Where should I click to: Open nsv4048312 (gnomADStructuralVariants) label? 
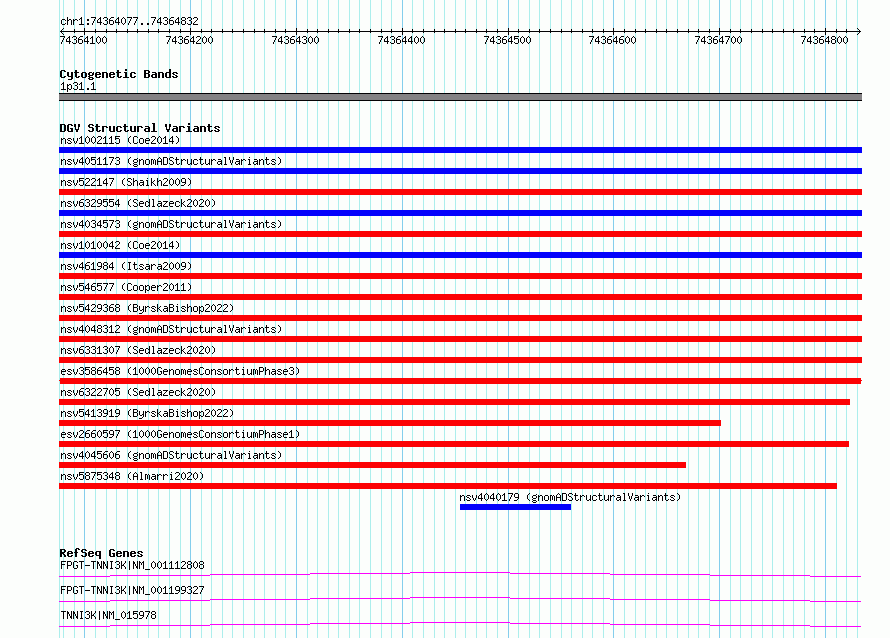click(171, 329)
